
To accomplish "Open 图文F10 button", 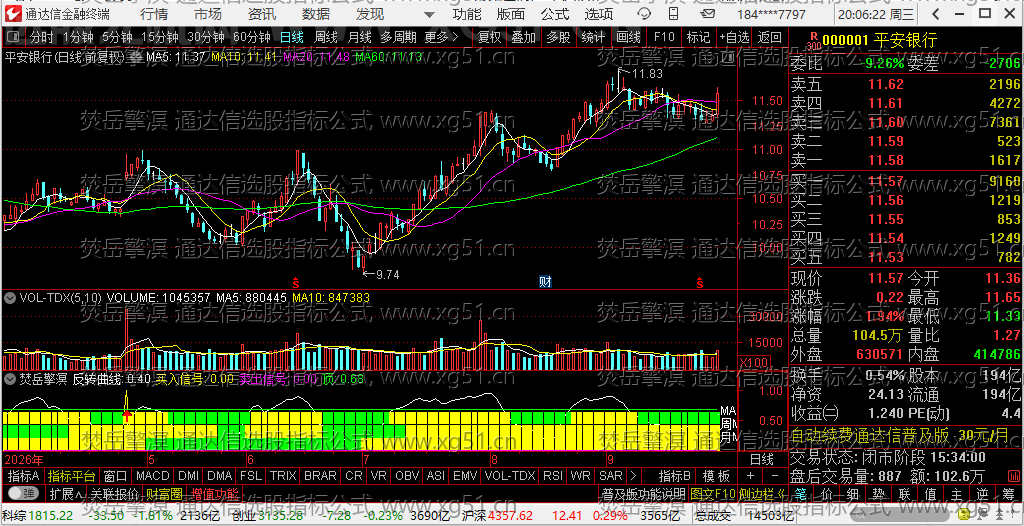I will [712, 492].
